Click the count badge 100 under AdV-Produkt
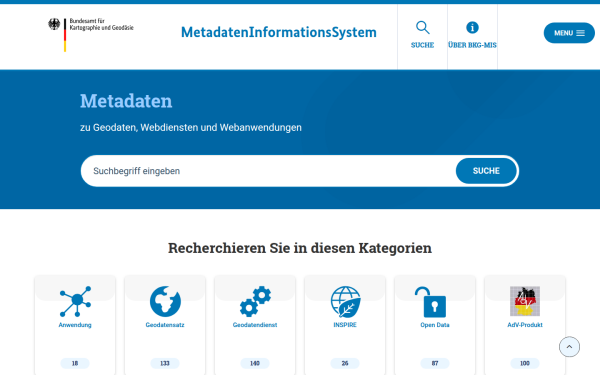This screenshot has height=375, width=600. point(525,363)
